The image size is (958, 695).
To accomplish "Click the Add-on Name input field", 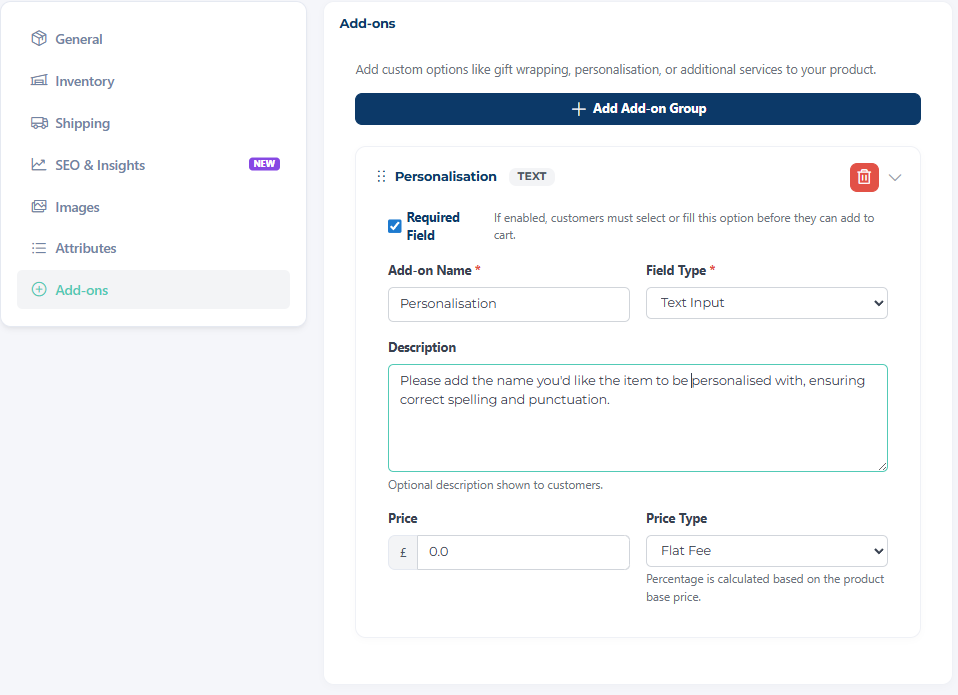I will point(508,304).
